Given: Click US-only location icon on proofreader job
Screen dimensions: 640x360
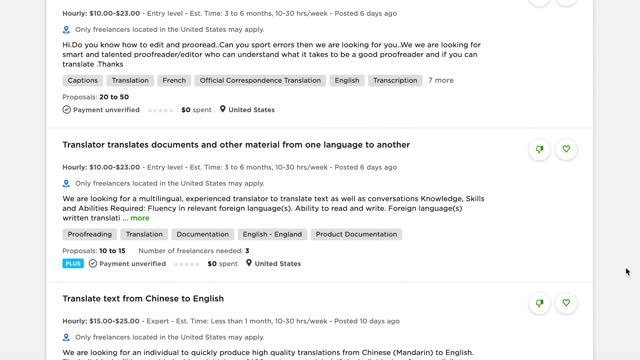Looking at the screenshot, I should tap(66, 30).
